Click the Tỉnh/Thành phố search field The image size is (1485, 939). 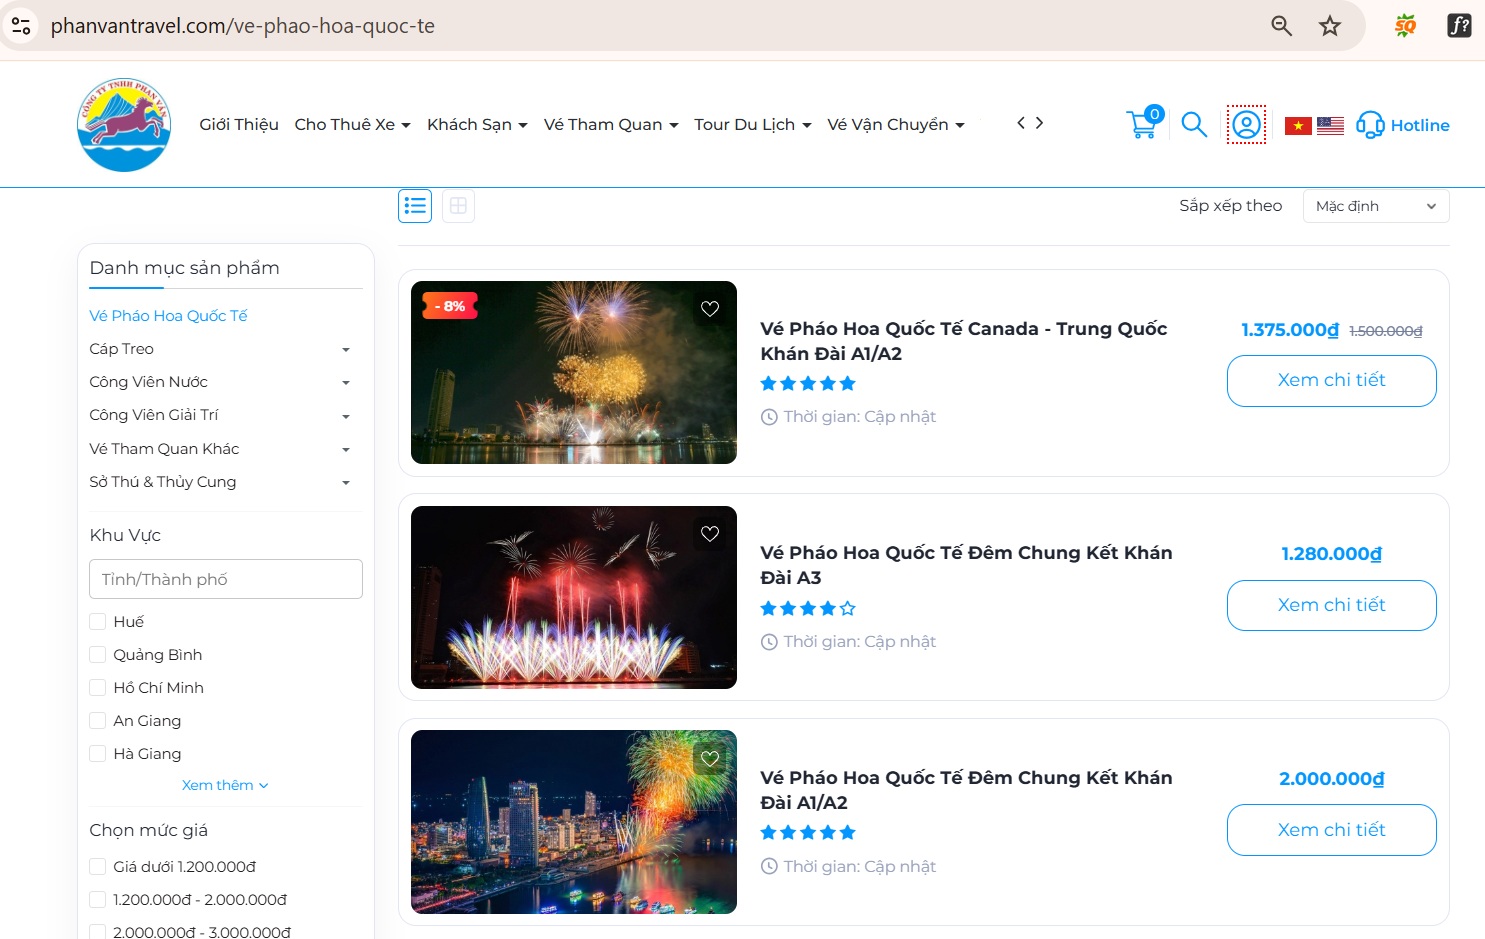pos(226,579)
